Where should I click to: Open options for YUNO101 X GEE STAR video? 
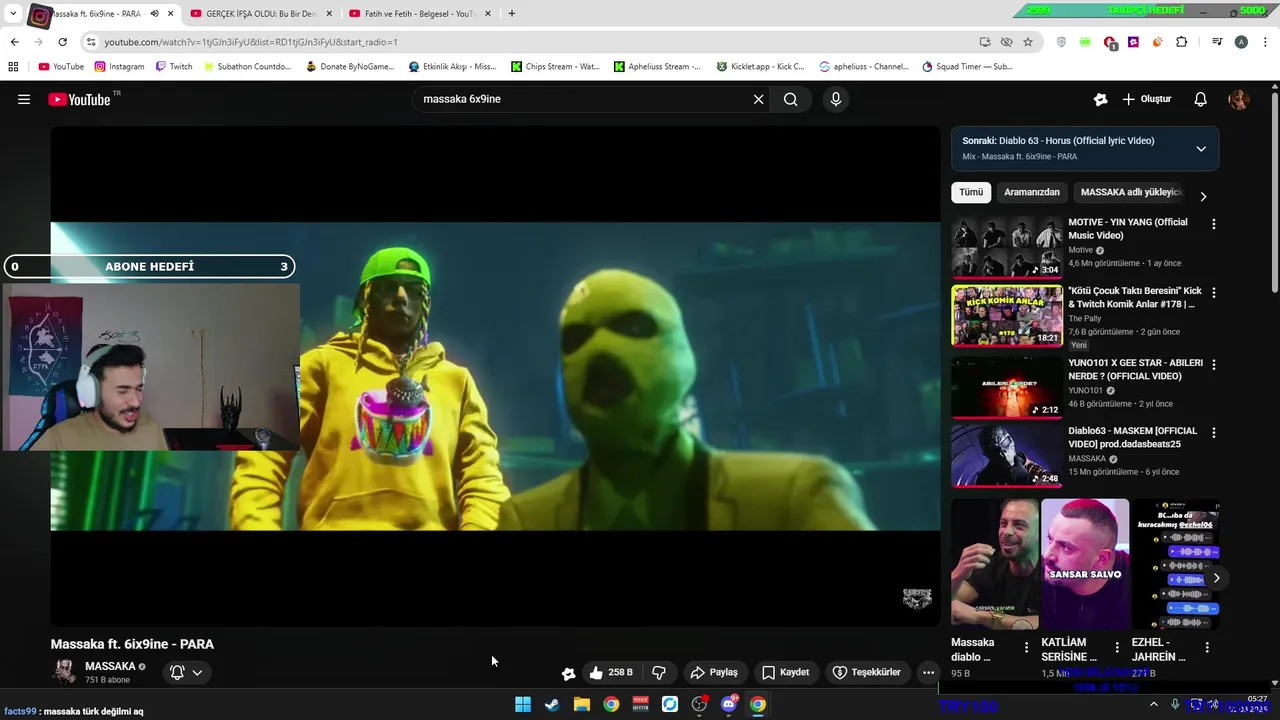tap(1214, 365)
